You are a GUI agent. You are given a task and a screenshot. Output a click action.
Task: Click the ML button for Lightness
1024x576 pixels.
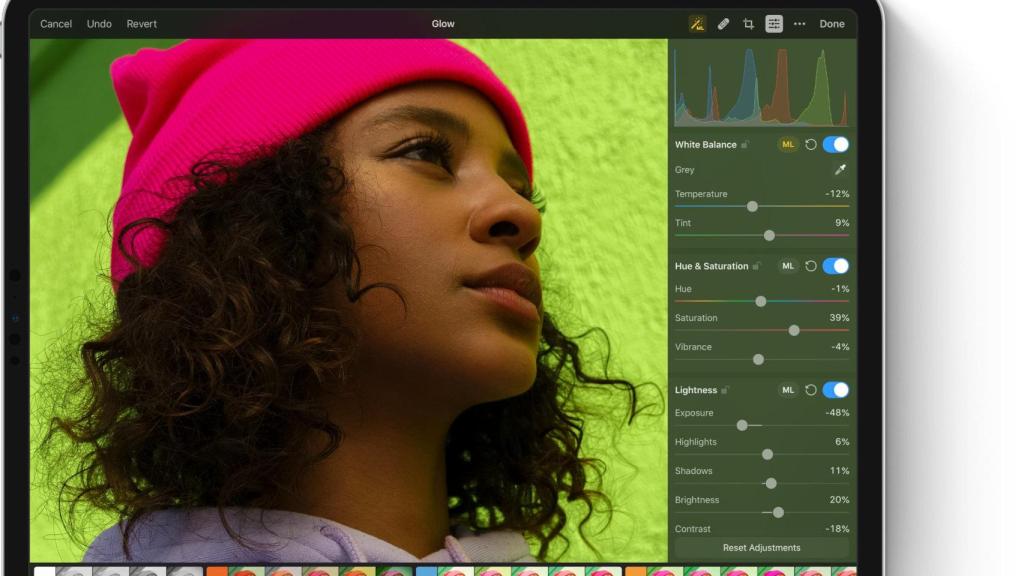[789, 389]
